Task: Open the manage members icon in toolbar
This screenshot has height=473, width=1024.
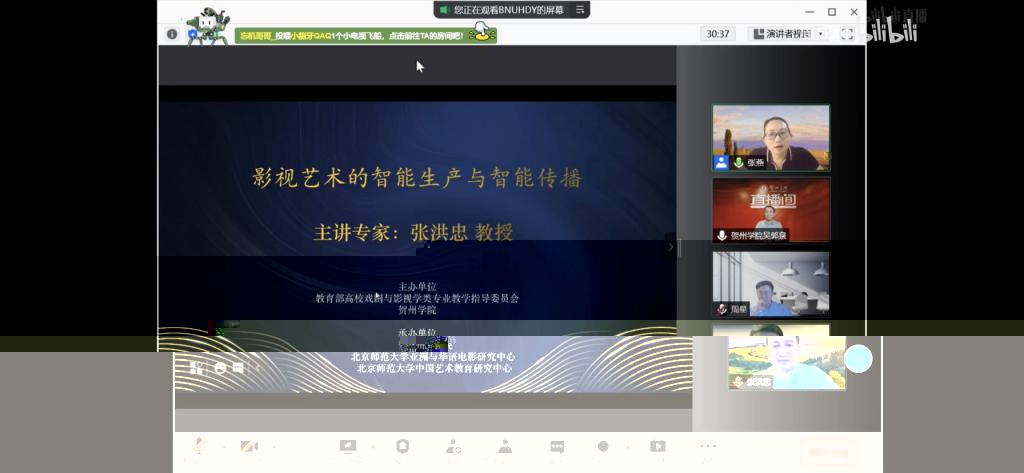Action: click(505, 447)
